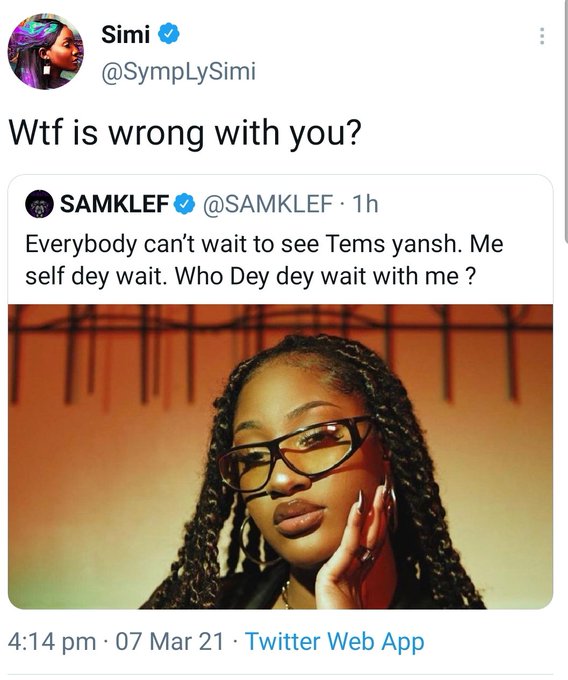Open the SAMKLEF display name in quoted tweet
This screenshot has height=680, width=568.
click(114, 204)
